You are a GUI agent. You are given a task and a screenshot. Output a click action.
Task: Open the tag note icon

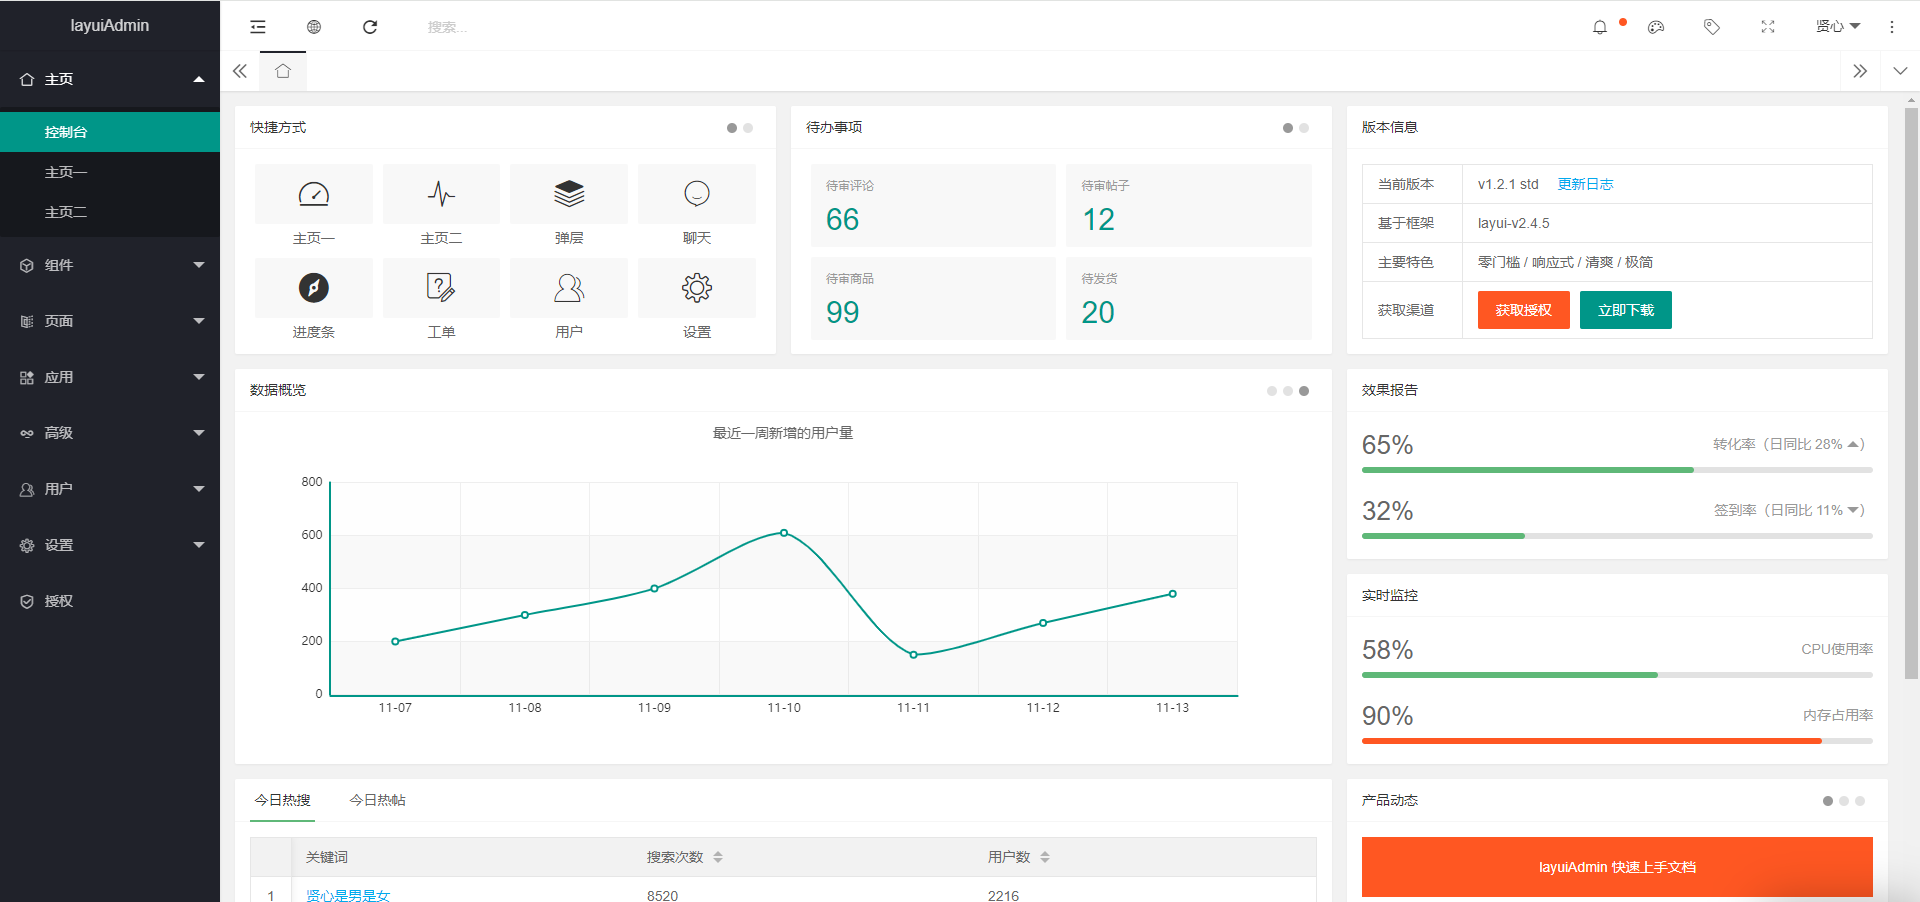pyautogui.click(x=1712, y=27)
